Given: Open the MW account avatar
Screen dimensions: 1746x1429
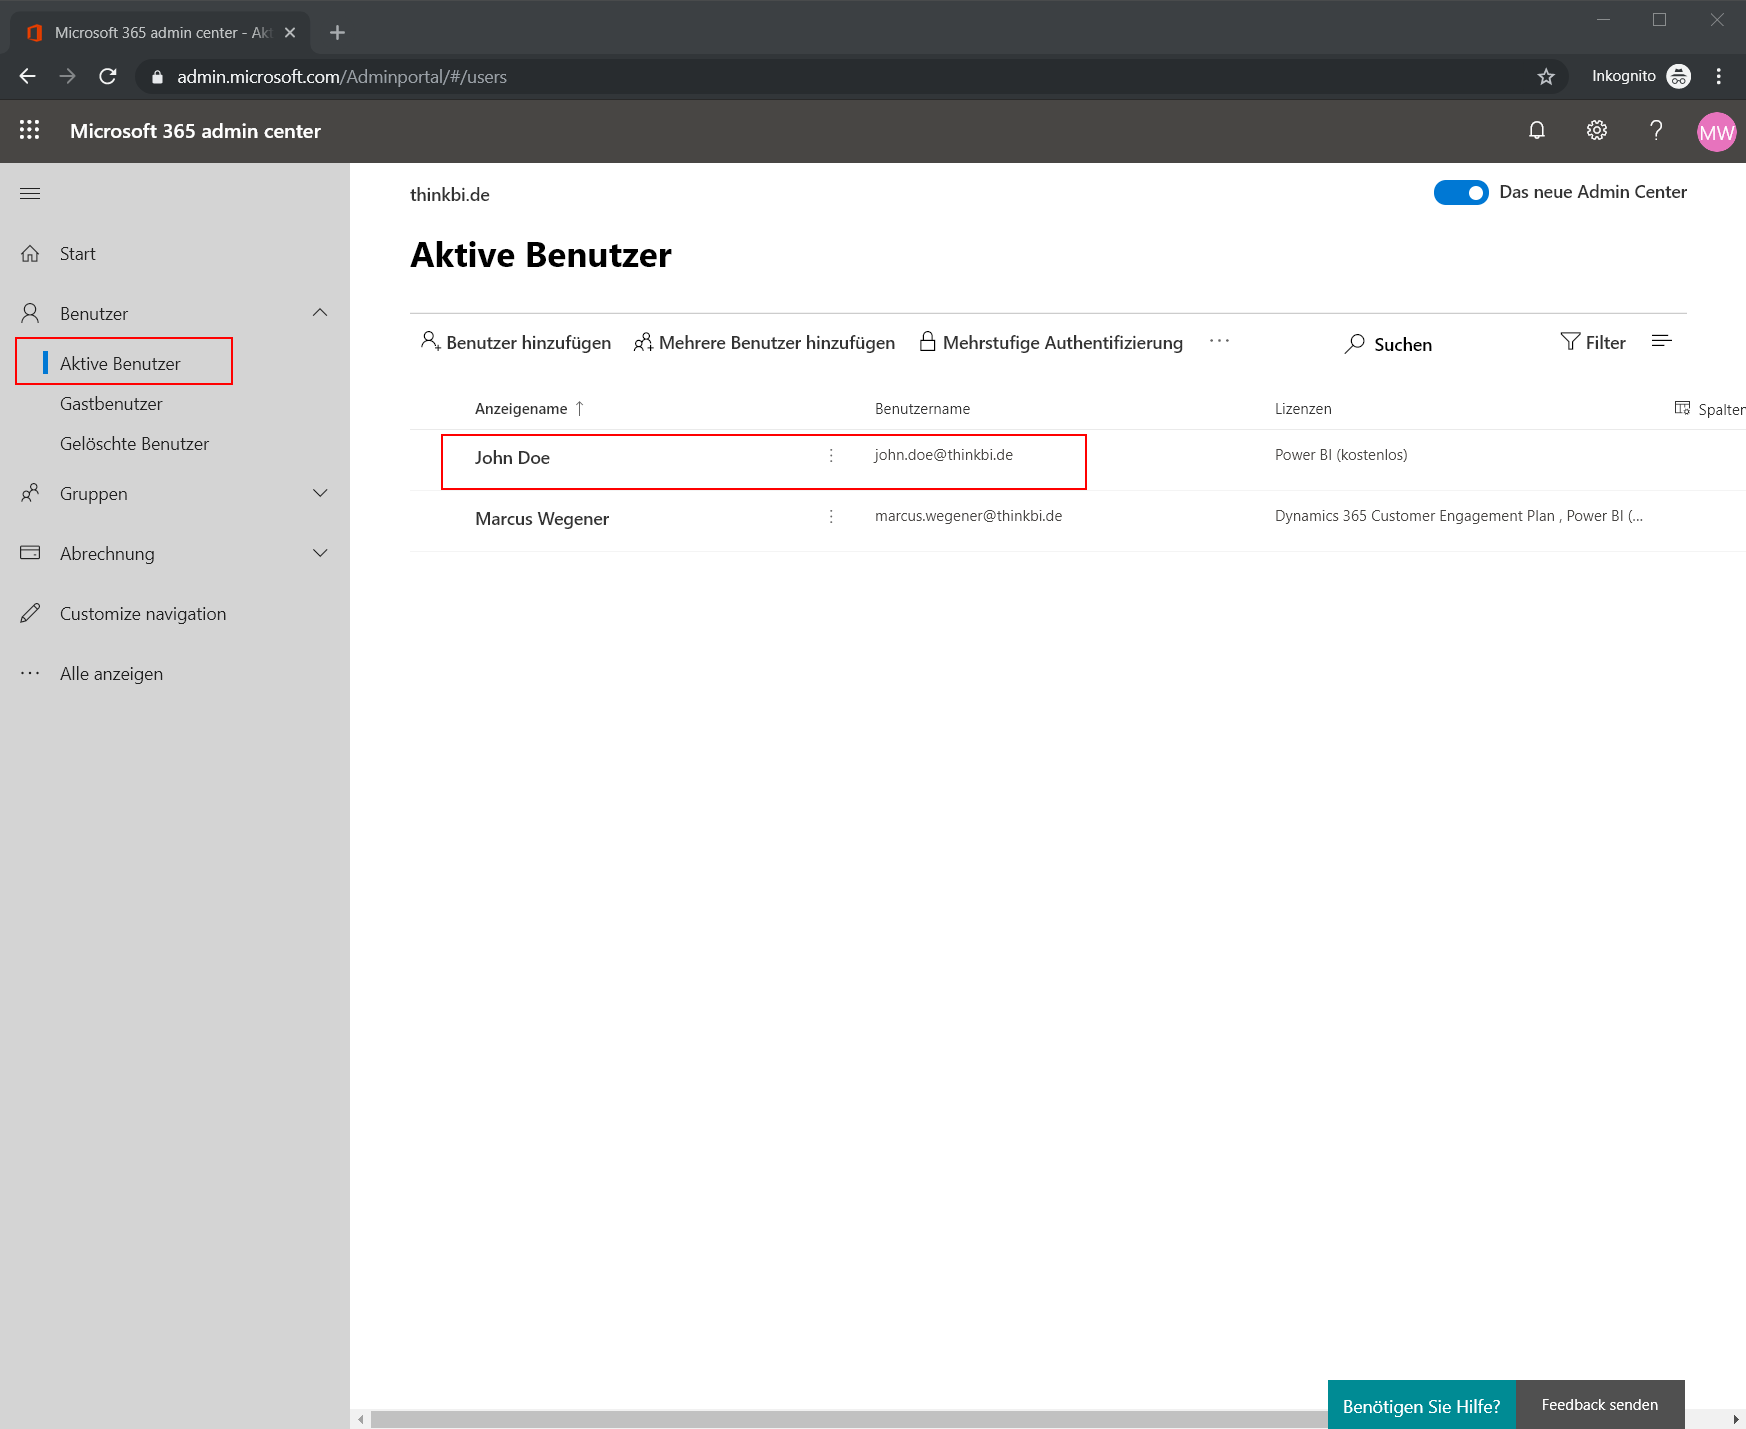Looking at the screenshot, I should pos(1717,132).
